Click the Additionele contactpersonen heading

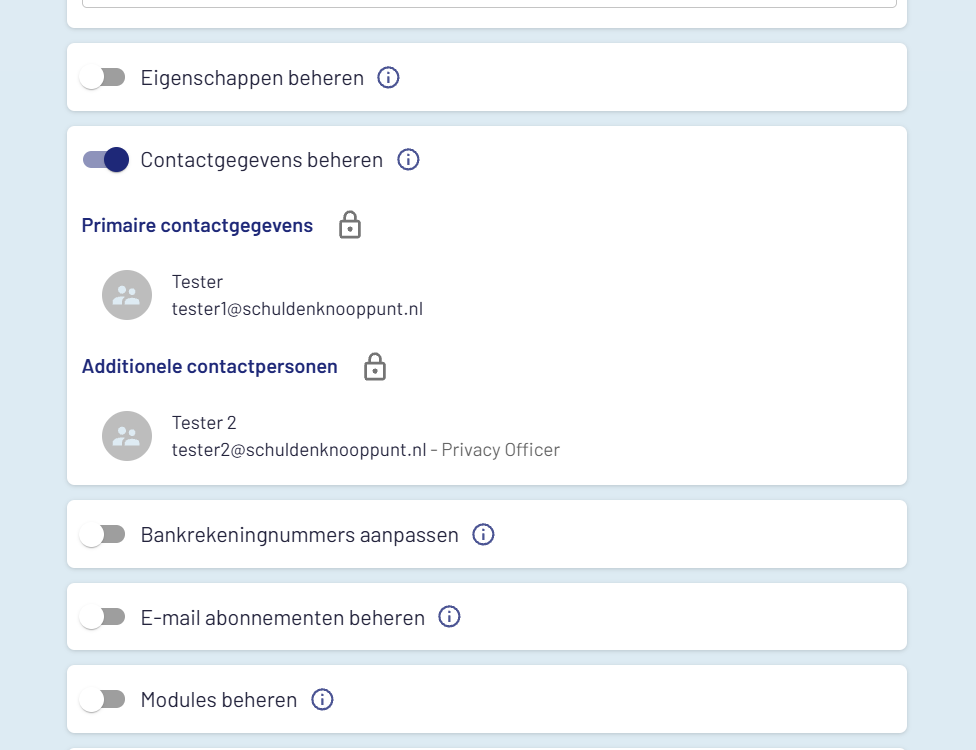(x=209, y=366)
